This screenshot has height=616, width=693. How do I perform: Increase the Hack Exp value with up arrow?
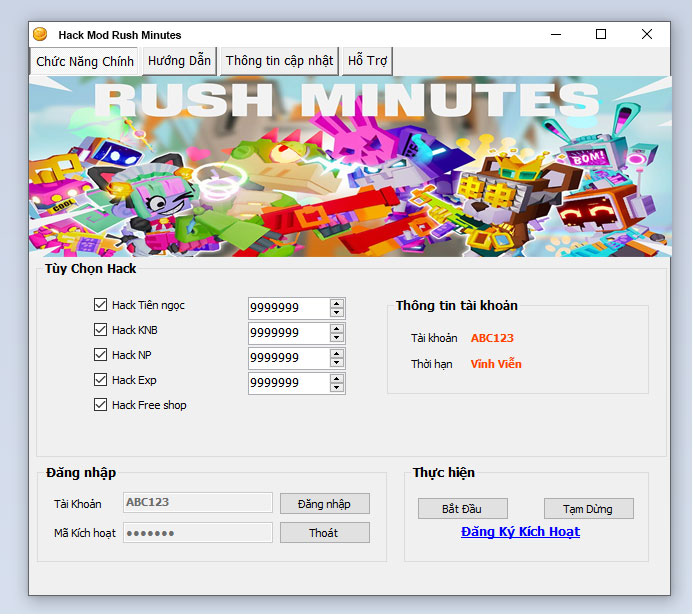click(337, 379)
